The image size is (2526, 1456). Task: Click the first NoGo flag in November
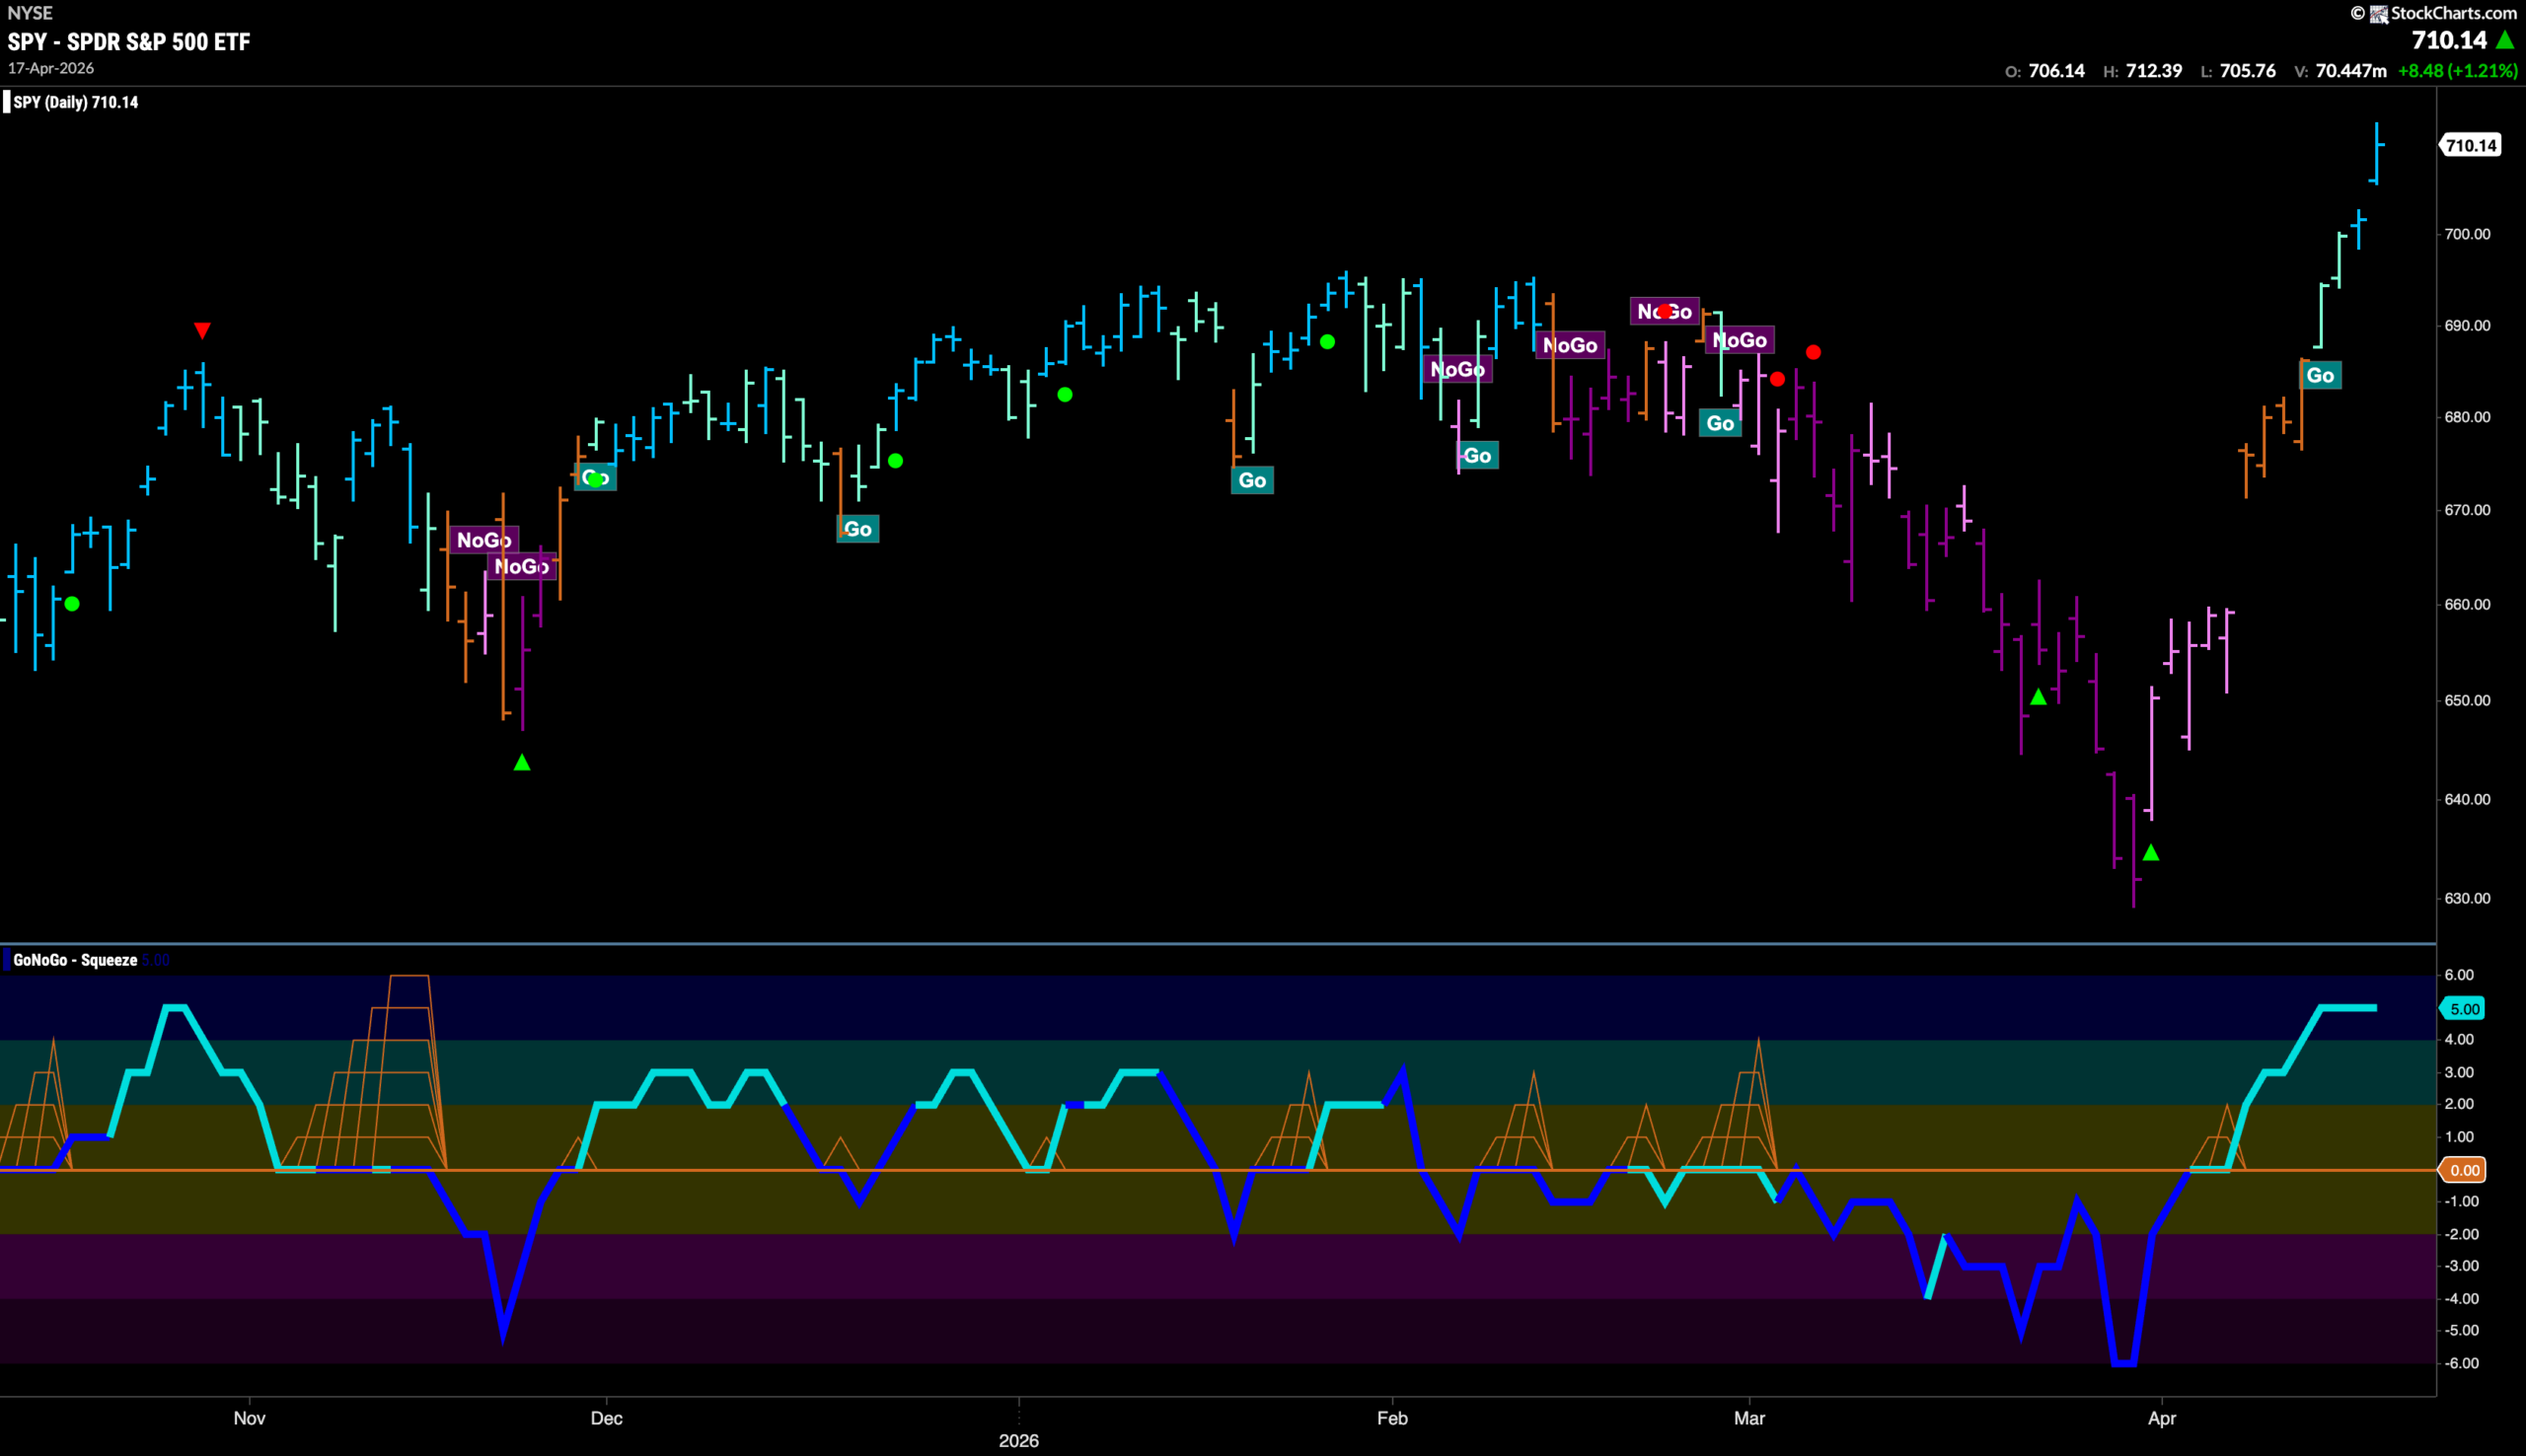(x=484, y=540)
